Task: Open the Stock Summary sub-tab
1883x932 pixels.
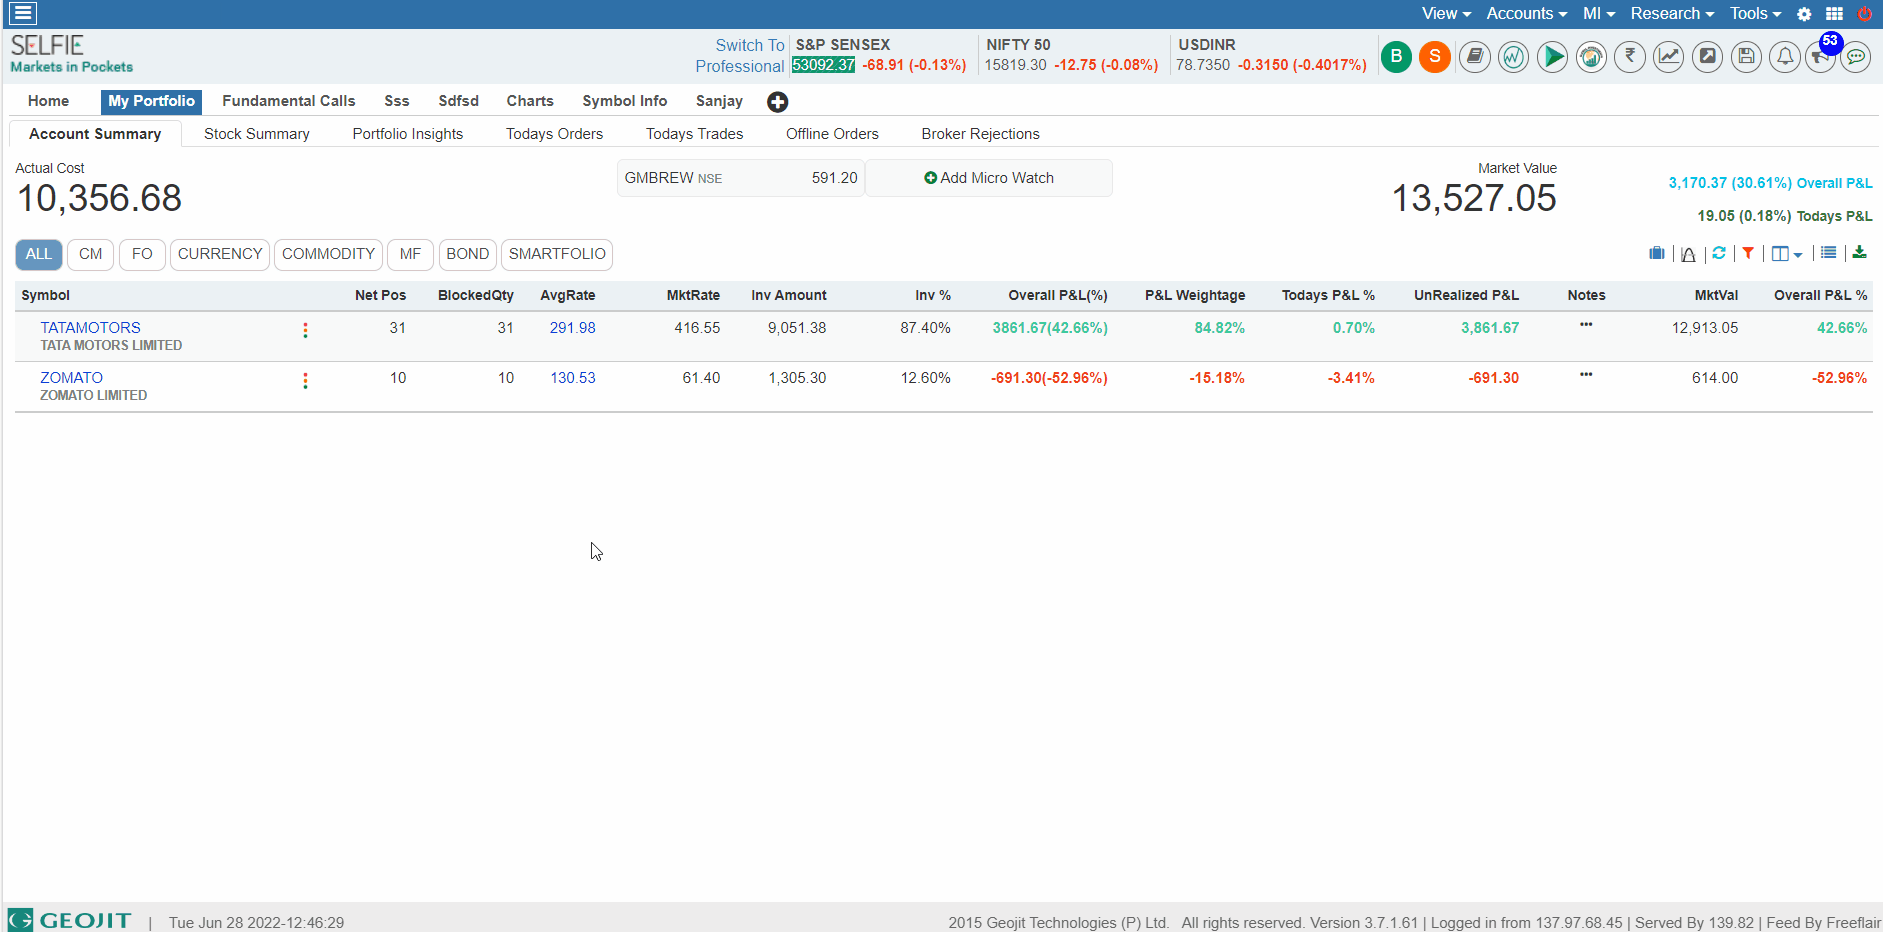Action: tap(257, 134)
